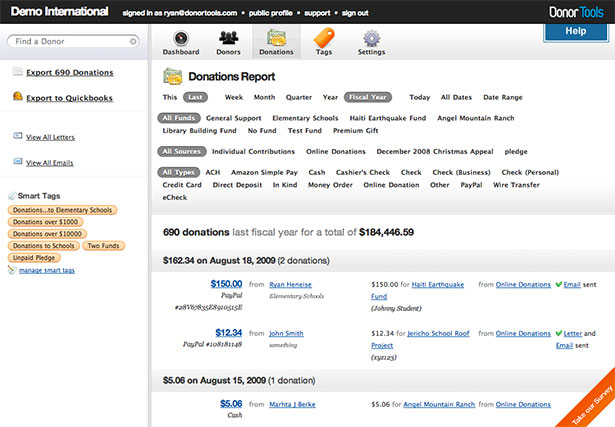Screen dimensions: 615x427
Task: Filter by Credit Card type
Action: tap(182, 185)
